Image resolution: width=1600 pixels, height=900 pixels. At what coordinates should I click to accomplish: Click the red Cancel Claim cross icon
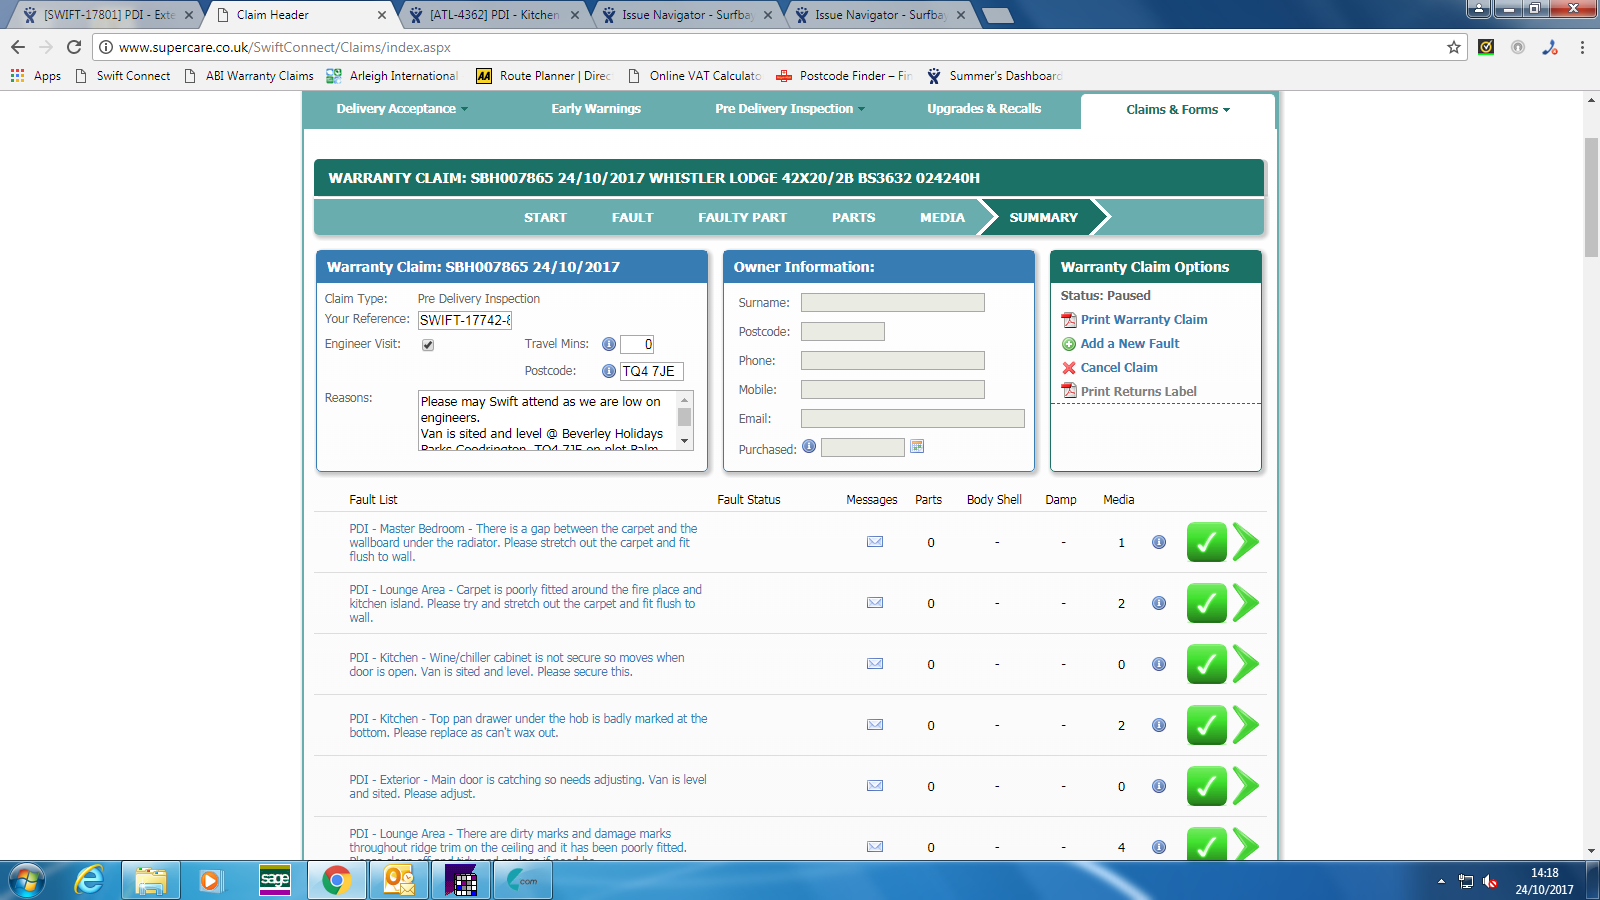click(x=1069, y=368)
